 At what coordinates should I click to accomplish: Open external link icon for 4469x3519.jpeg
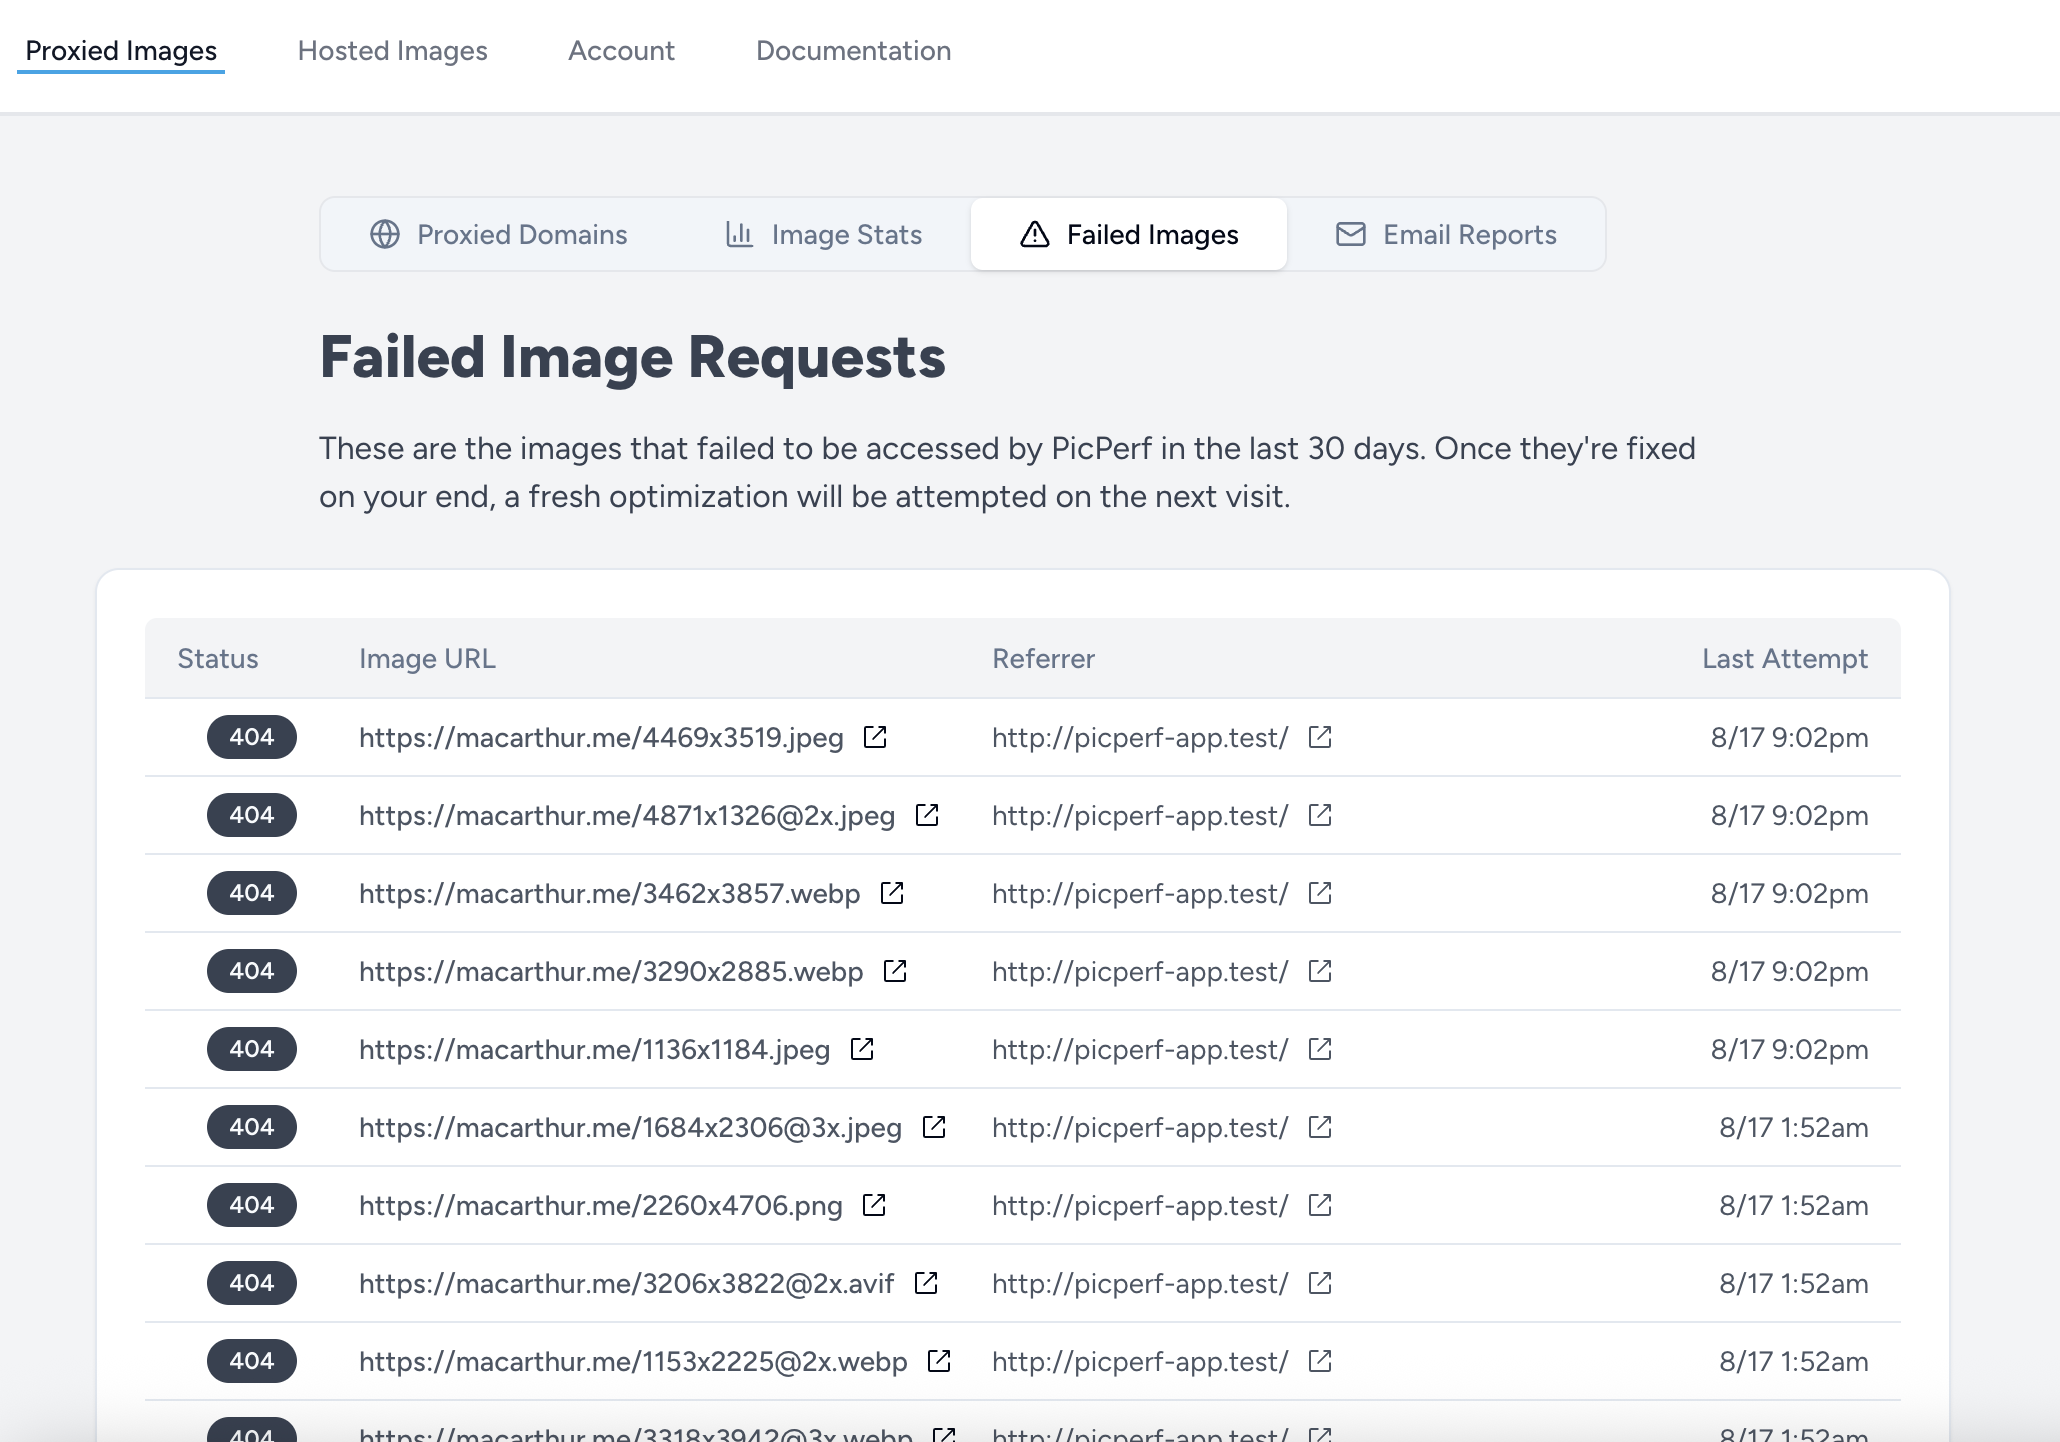(875, 737)
